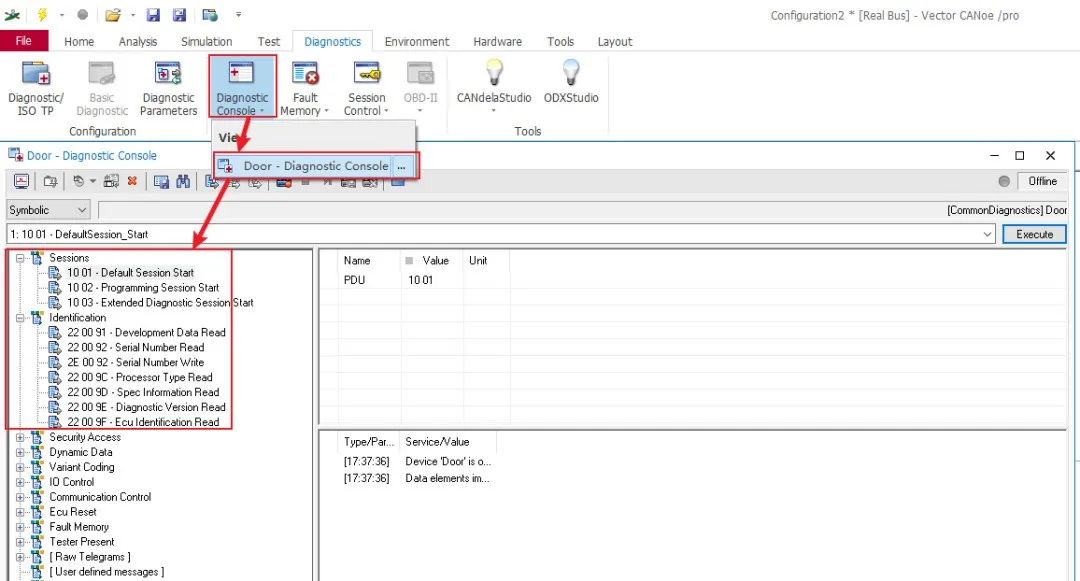
Task: Collapse the Identification tree node
Action: click(20, 318)
